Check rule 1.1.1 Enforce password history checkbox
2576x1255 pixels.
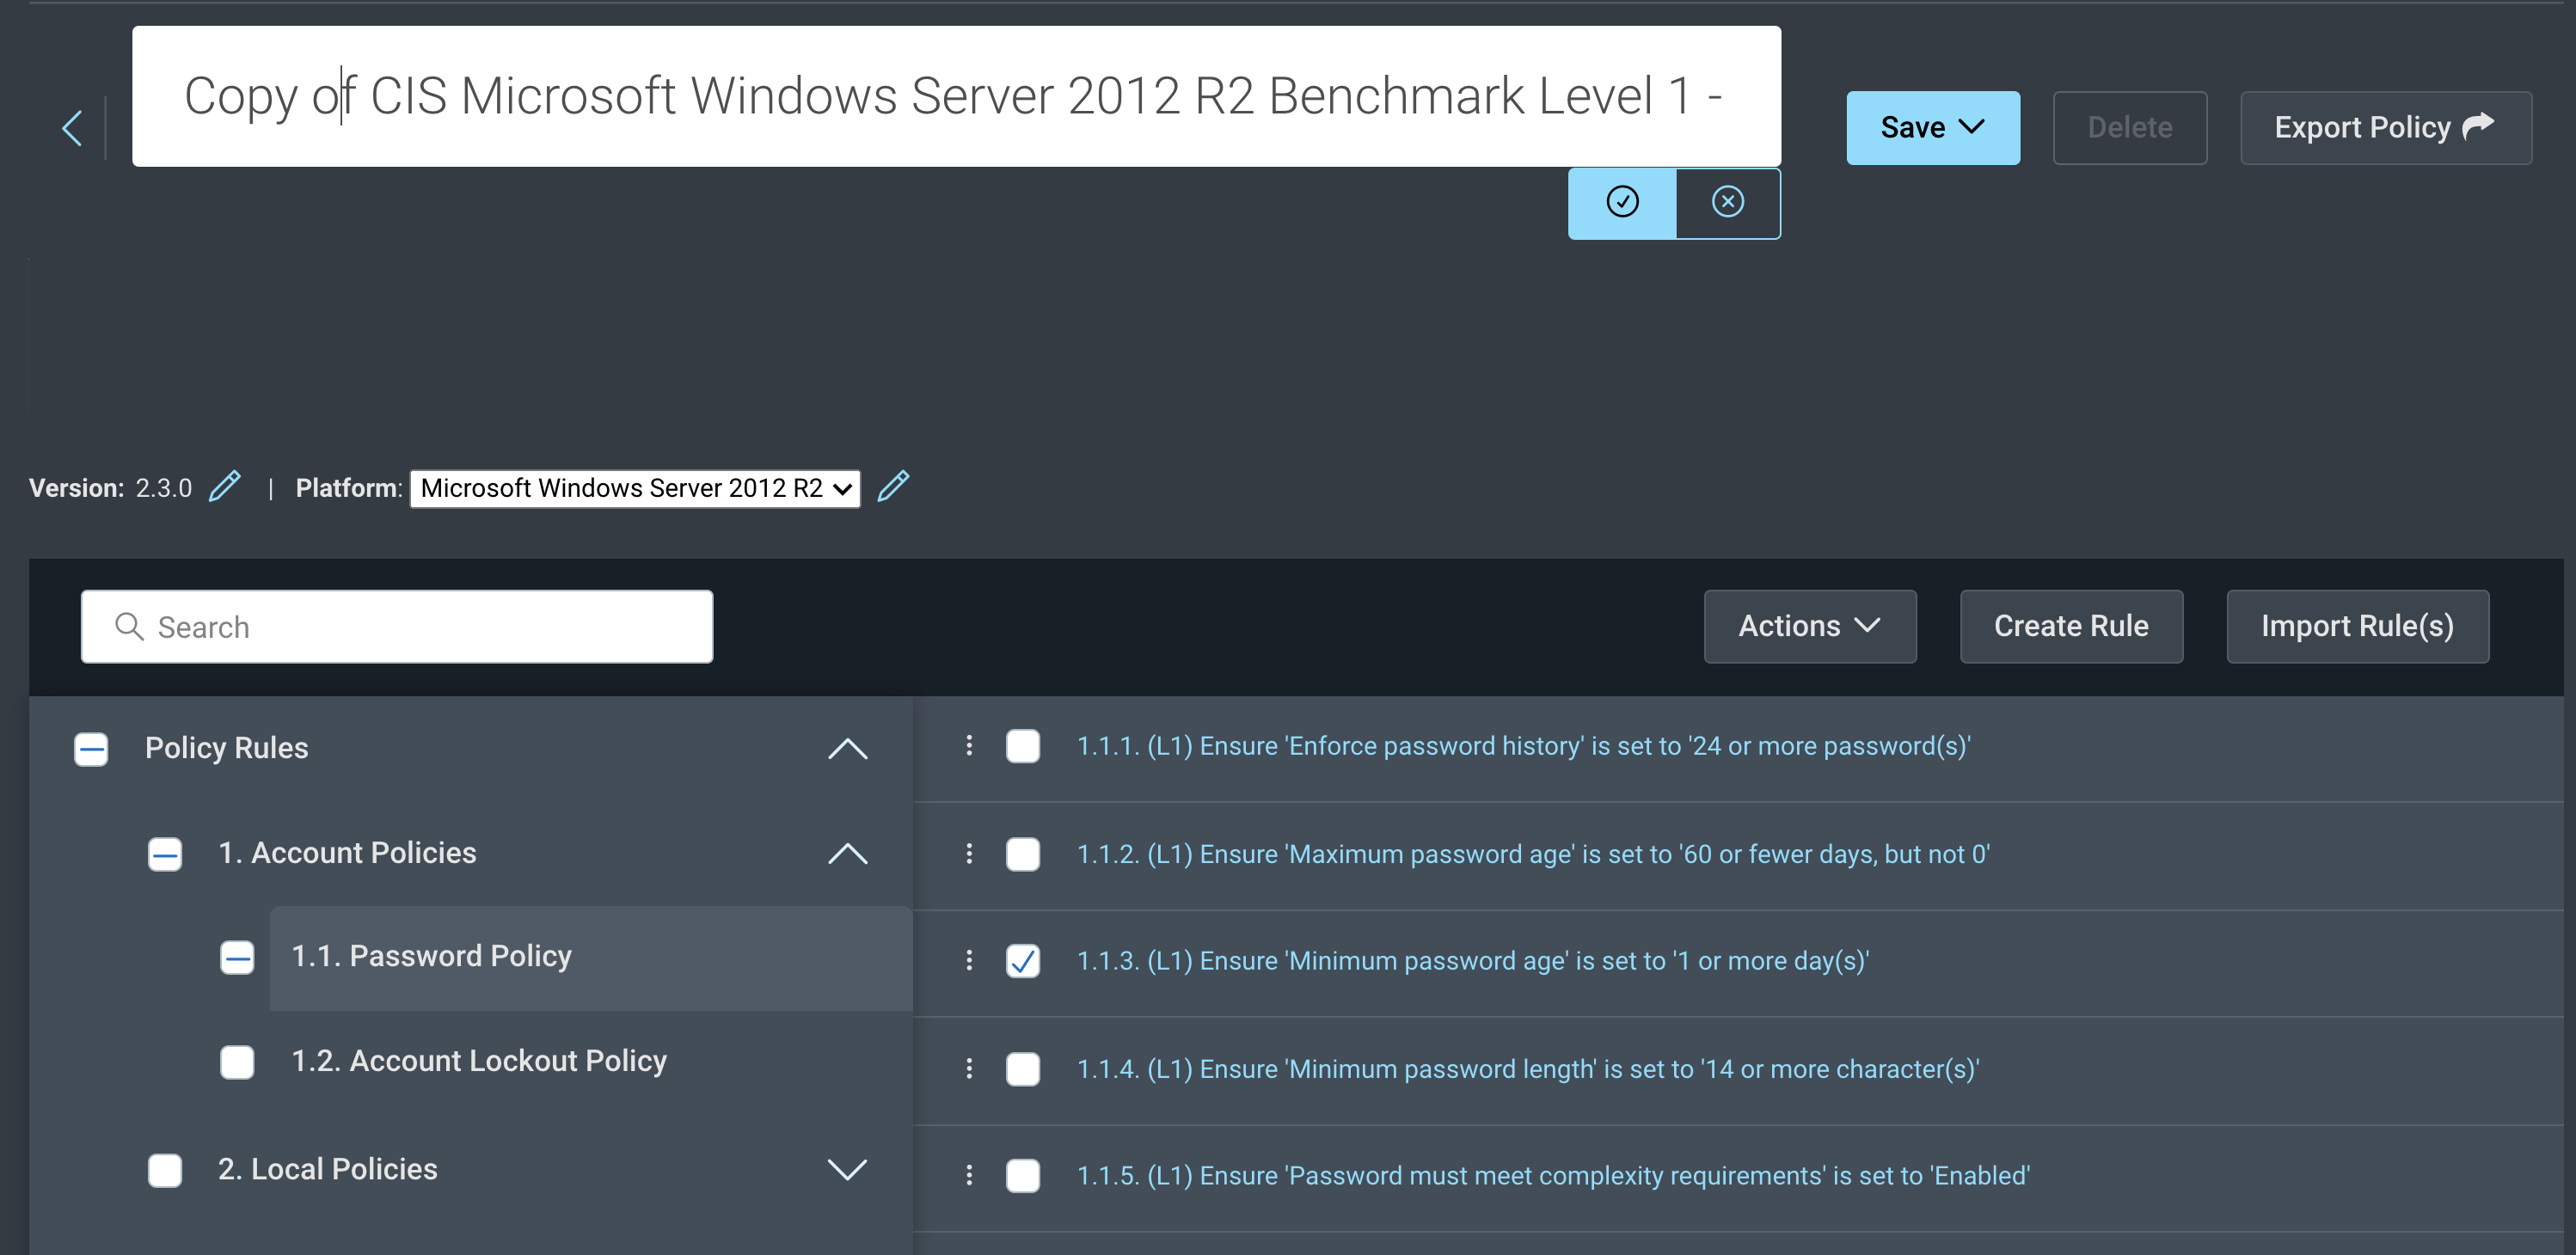coord(1022,746)
